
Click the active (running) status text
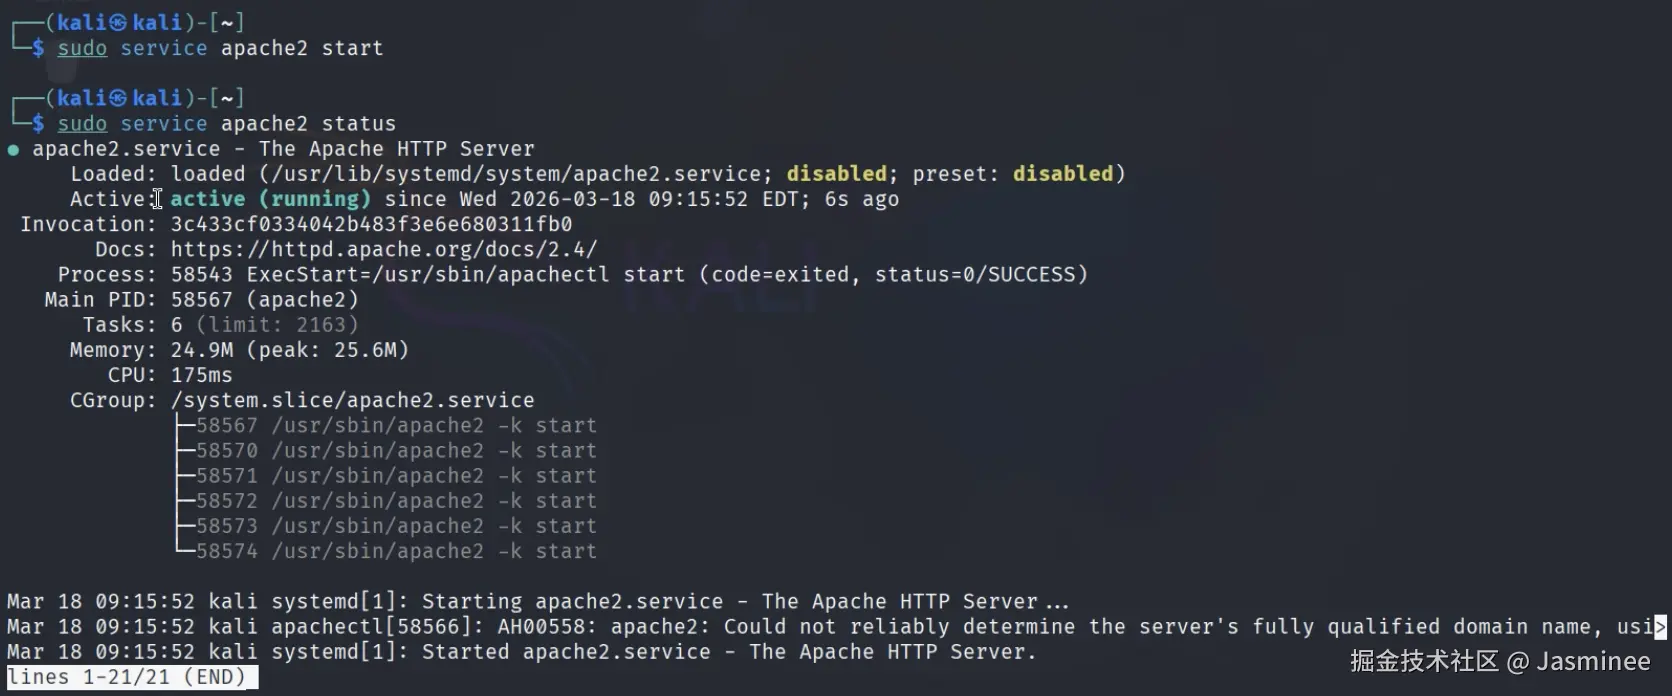click(x=270, y=199)
